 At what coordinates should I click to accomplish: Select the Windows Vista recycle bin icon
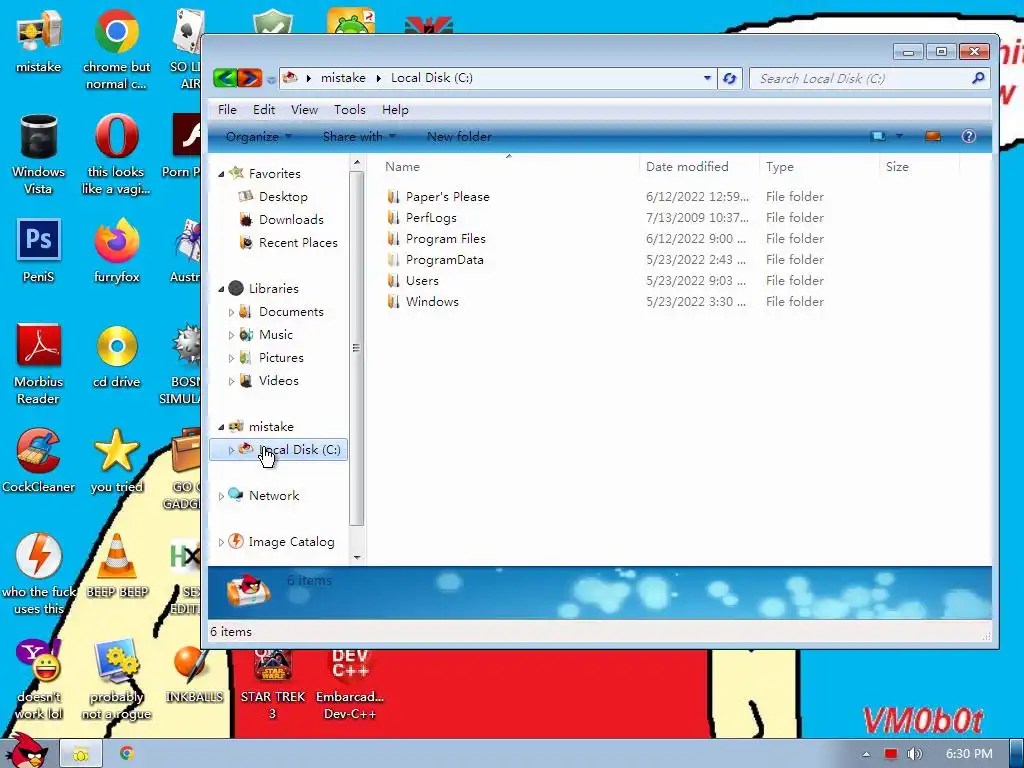click(x=39, y=154)
